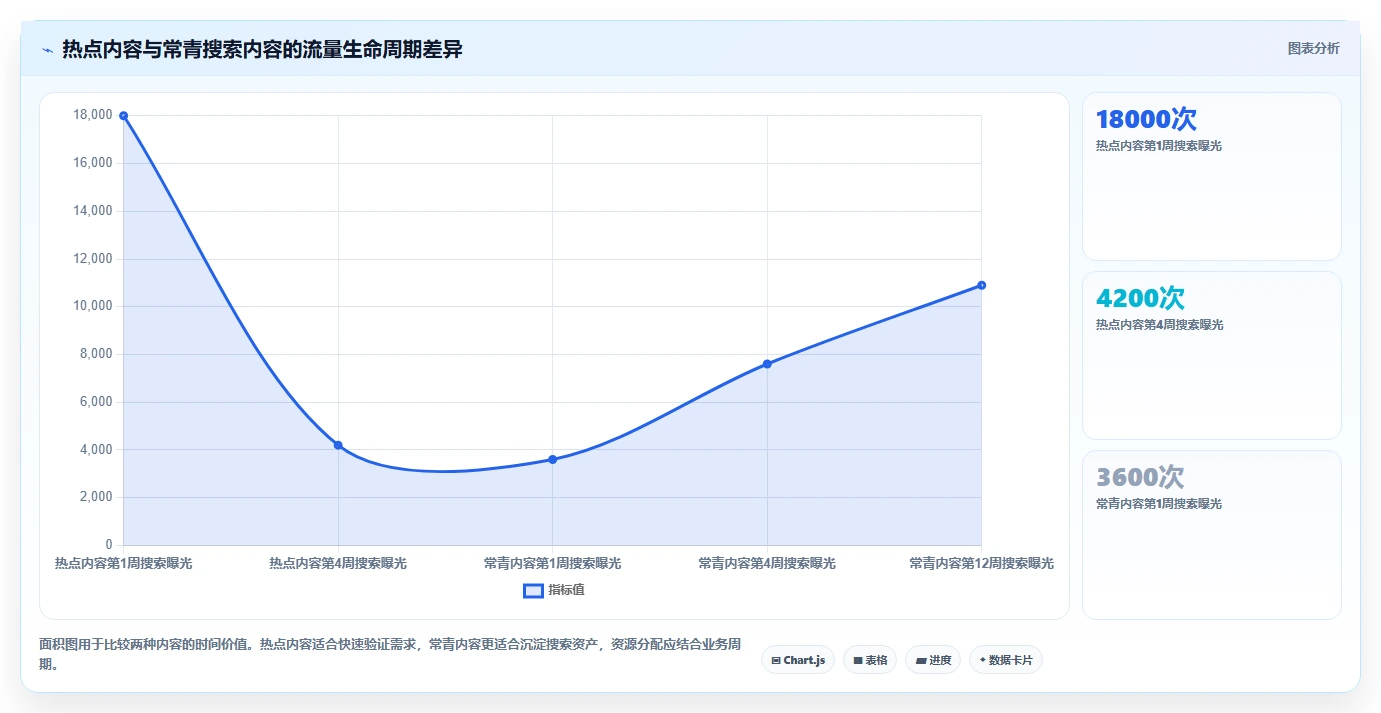Click the 4,000 y-axis tick label
1381x713 pixels.
(x=96, y=449)
